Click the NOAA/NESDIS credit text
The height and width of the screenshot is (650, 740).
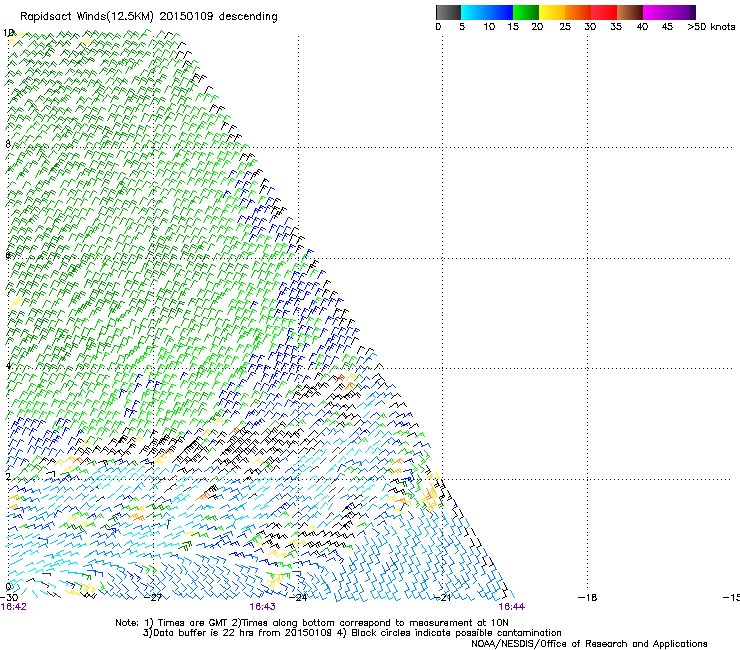coord(589,643)
